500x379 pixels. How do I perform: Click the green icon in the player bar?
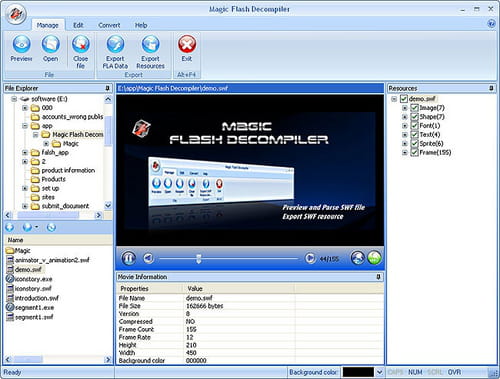click(x=374, y=258)
